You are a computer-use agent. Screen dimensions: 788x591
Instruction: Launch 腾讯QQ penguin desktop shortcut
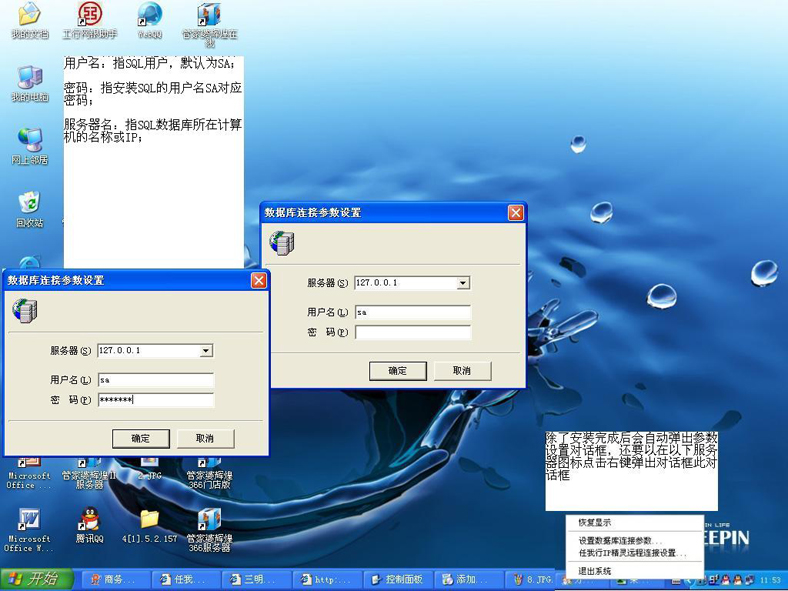coord(89,525)
